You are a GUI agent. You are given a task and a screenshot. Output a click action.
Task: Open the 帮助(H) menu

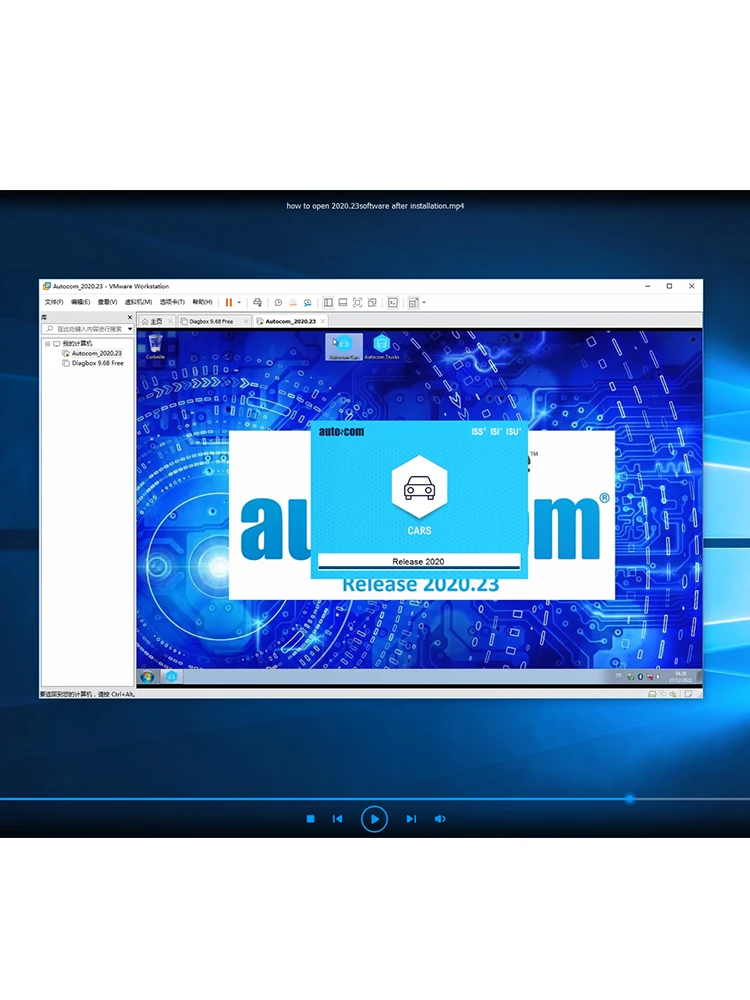pyautogui.click(x=202, y=302)
